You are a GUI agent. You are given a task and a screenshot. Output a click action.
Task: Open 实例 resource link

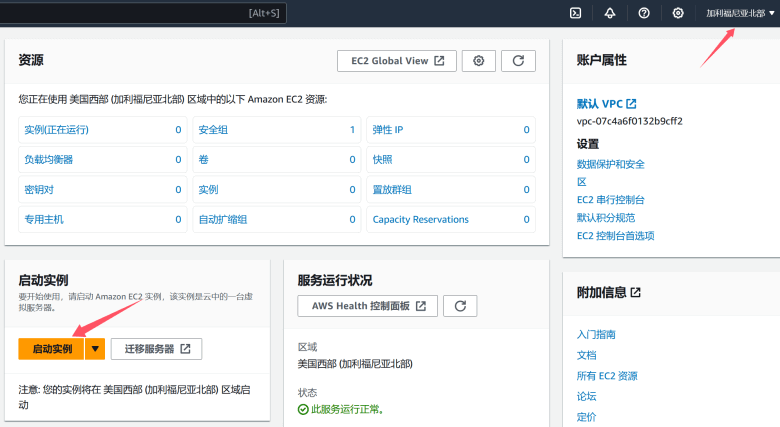[x=208, y=190]
